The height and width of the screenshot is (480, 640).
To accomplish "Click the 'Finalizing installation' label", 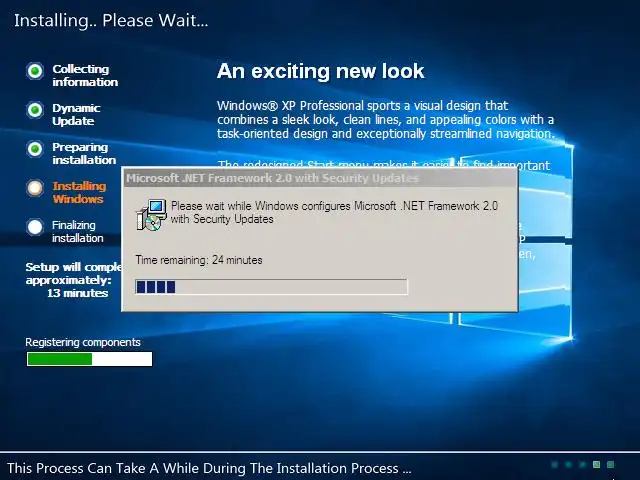I will click(78, 231).
